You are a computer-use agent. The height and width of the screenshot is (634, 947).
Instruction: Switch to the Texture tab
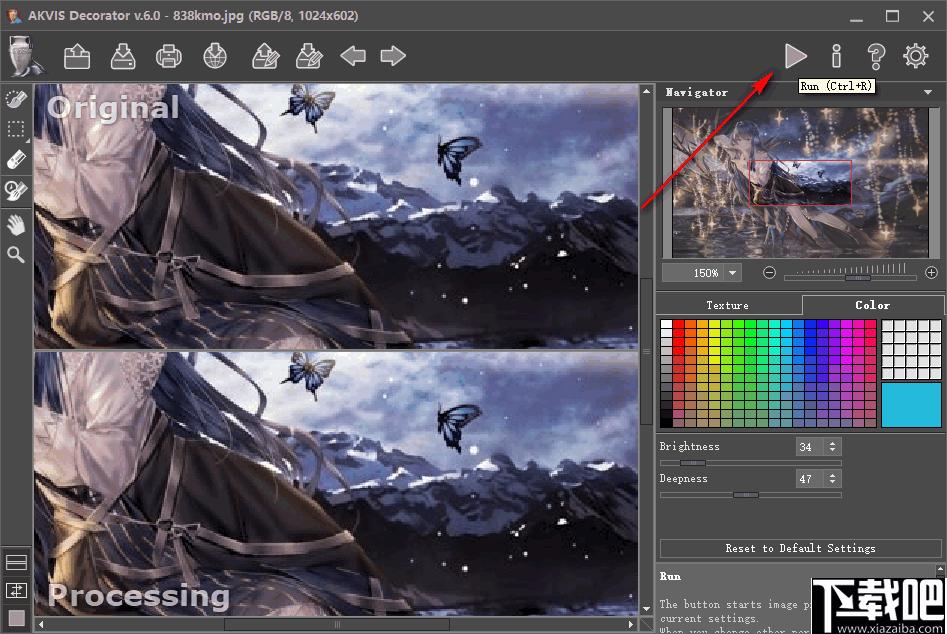[727, 306]
